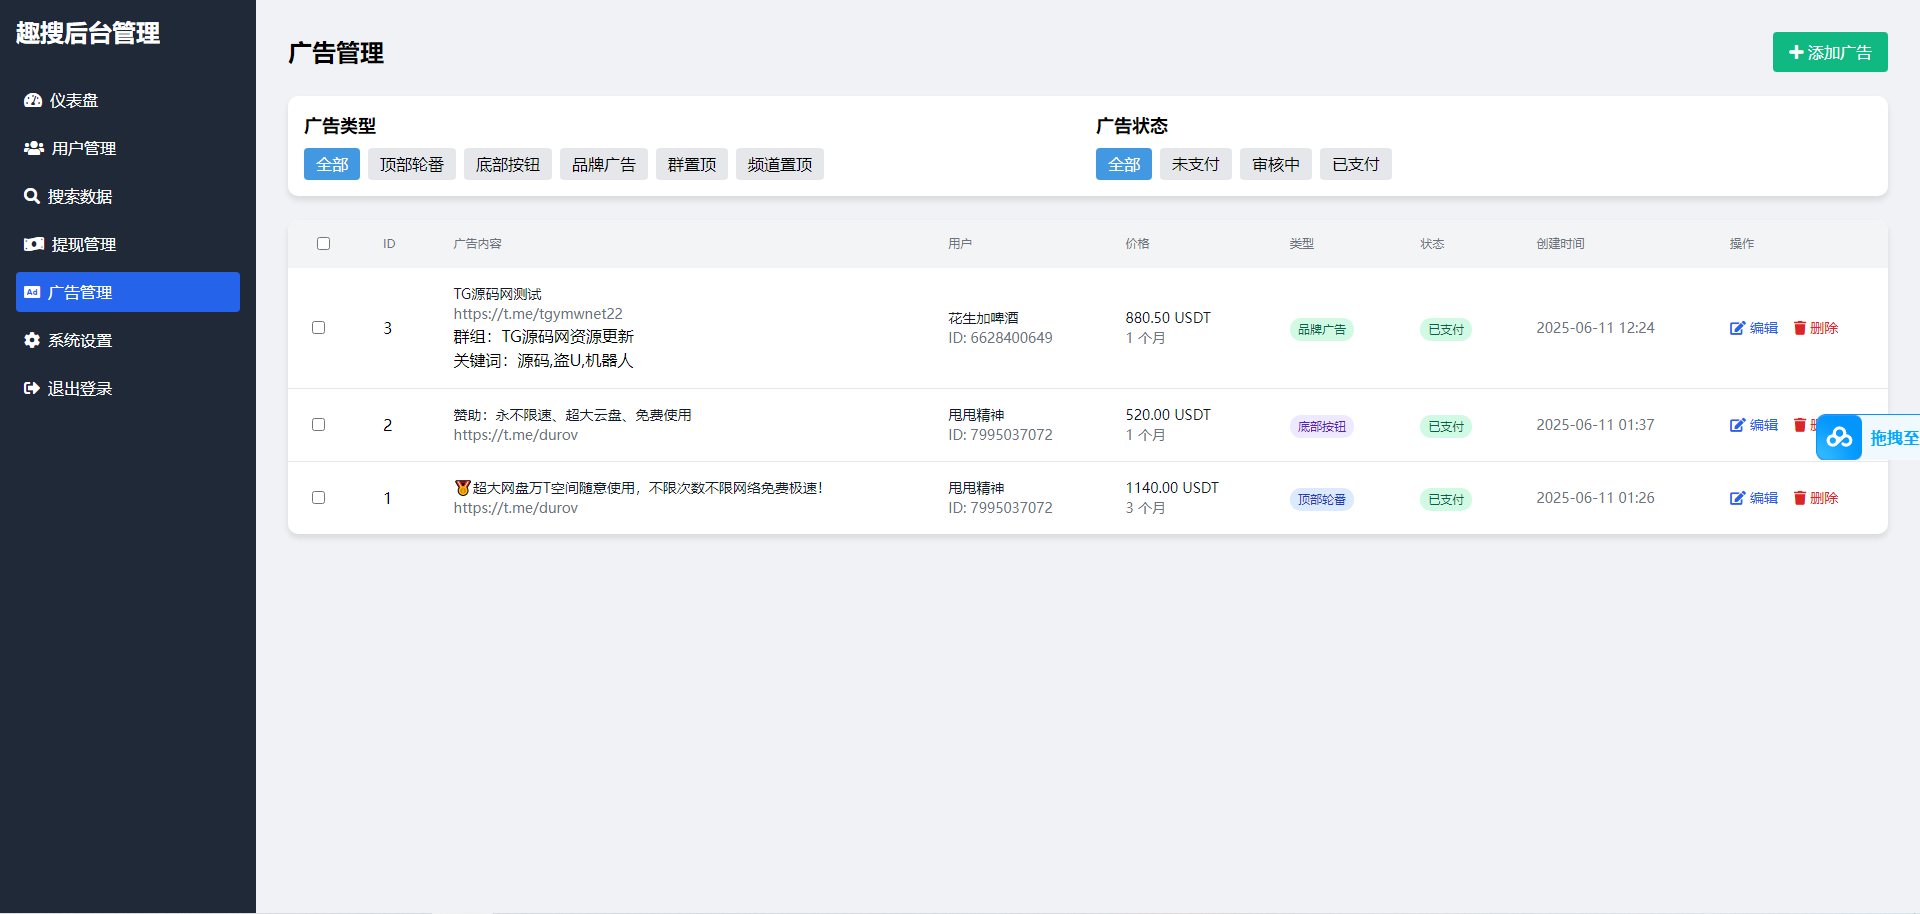Toggle the select-all checkbox in table header
The width and height of the screenshot is (1920, 914).
[323, 243]
